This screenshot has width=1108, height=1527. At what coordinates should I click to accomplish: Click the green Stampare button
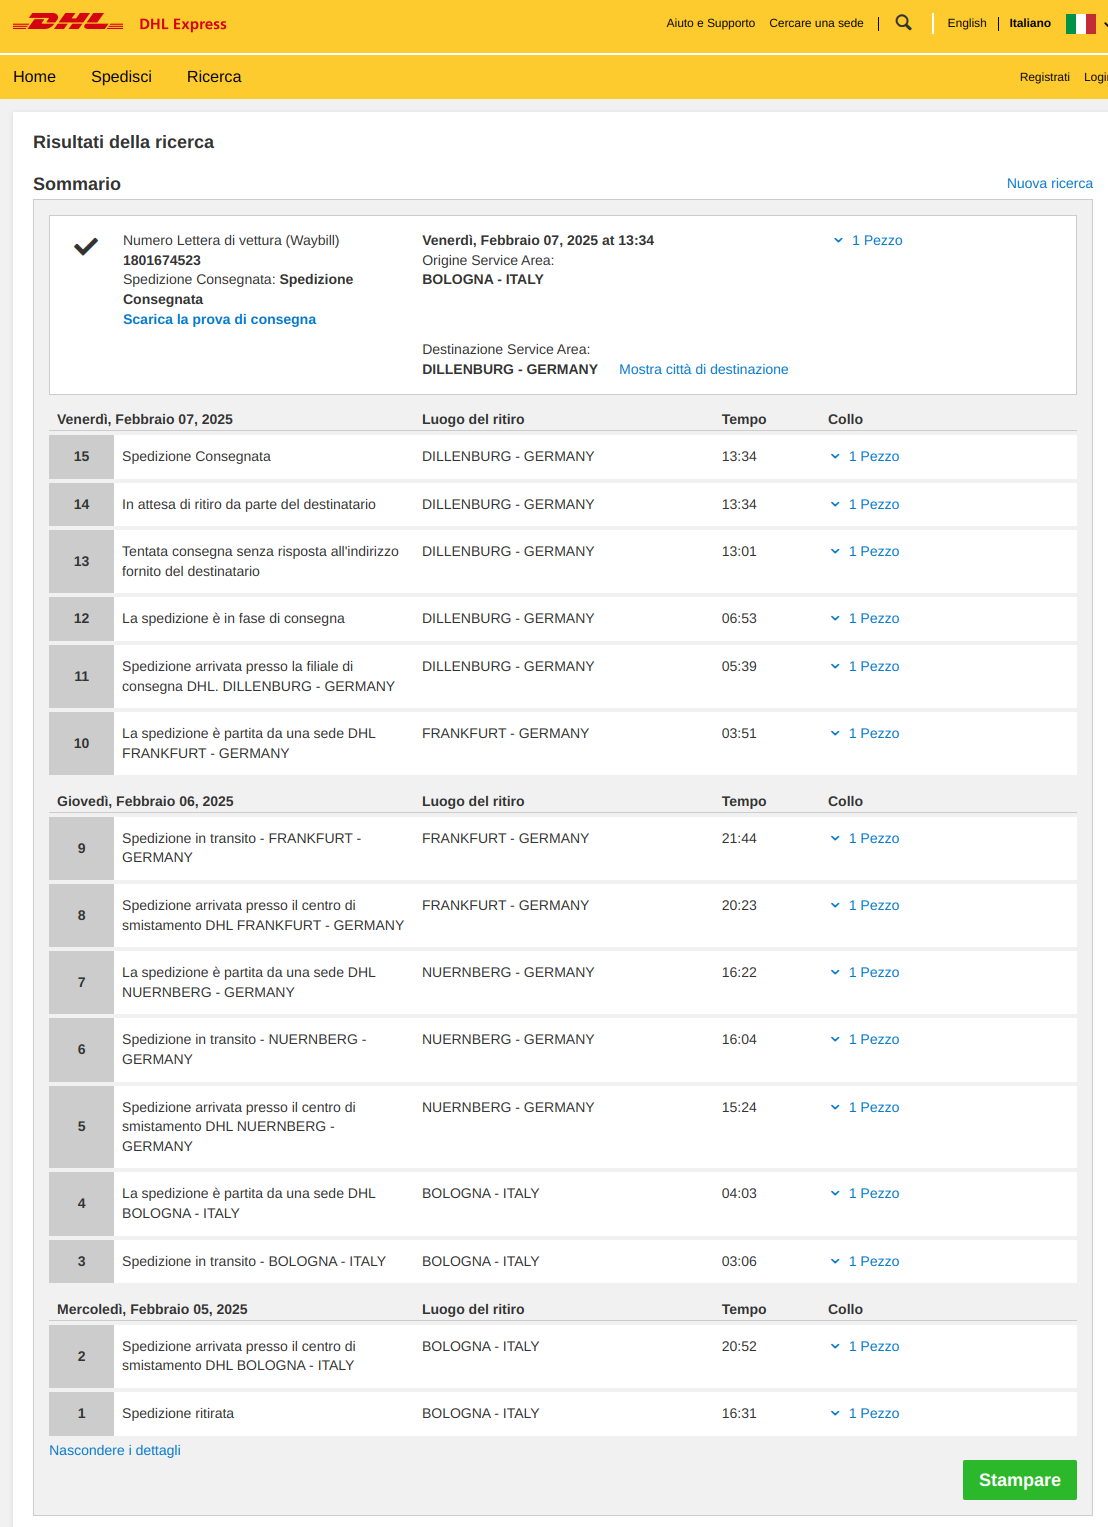pos(1020,1480)
